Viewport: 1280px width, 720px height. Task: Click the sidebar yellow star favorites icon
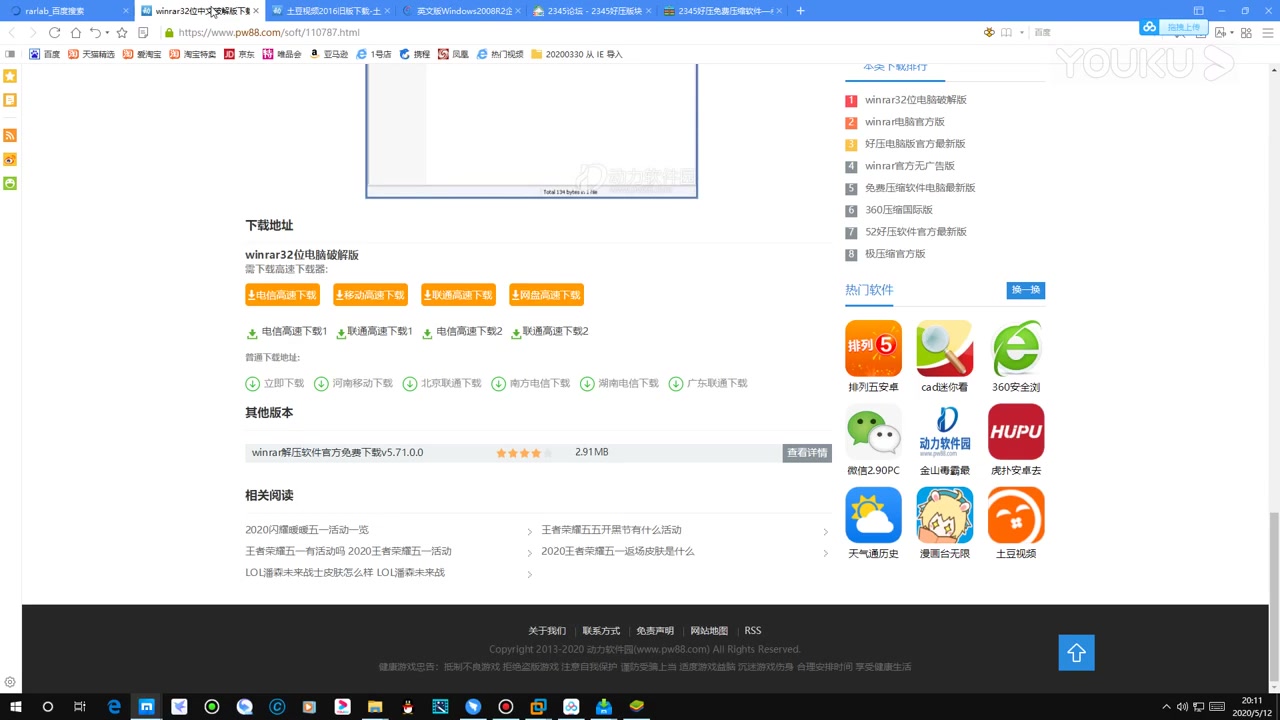pyautogui.click(x=10, y=76)
